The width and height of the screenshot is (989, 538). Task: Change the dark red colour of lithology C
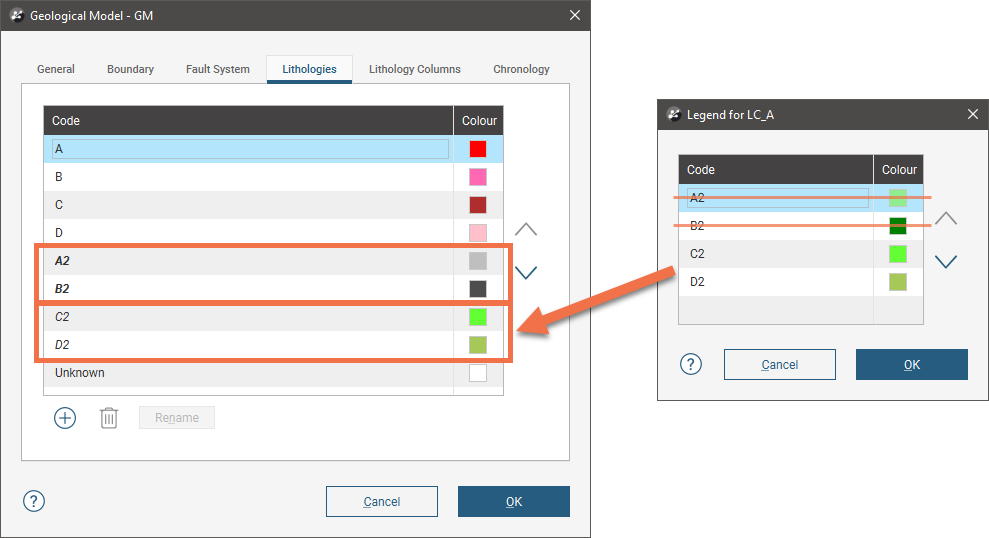click(478, 205)
